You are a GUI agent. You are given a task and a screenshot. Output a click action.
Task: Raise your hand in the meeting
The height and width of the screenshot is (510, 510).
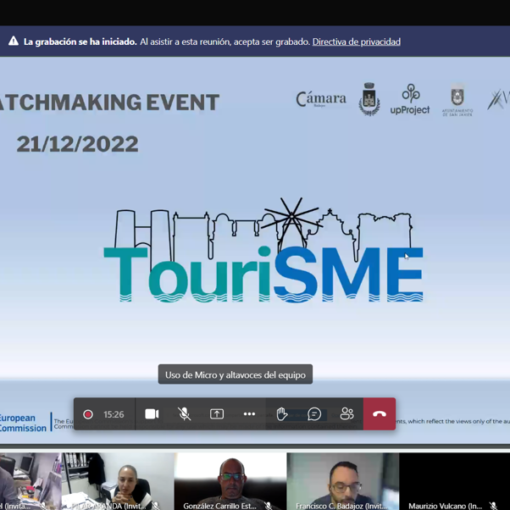point(282,414)
